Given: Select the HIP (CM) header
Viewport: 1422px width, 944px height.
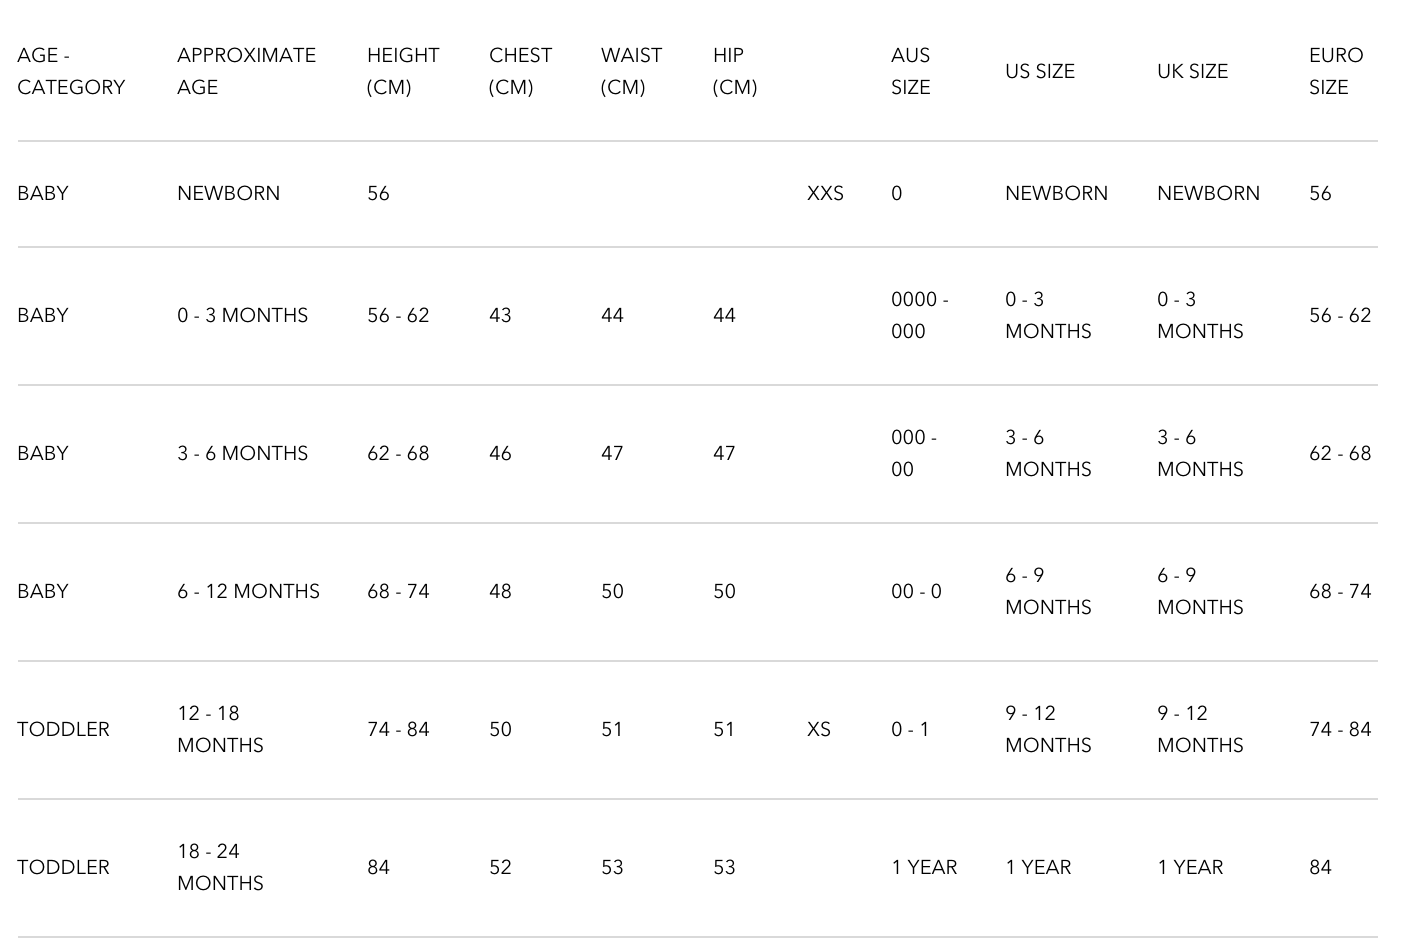Looking at the screenshot, I should (x=734, y=71).
